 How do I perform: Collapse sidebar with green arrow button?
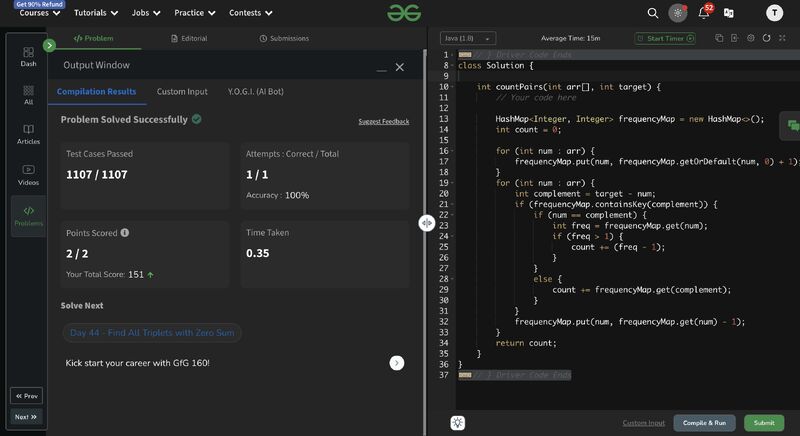(49, 45)
